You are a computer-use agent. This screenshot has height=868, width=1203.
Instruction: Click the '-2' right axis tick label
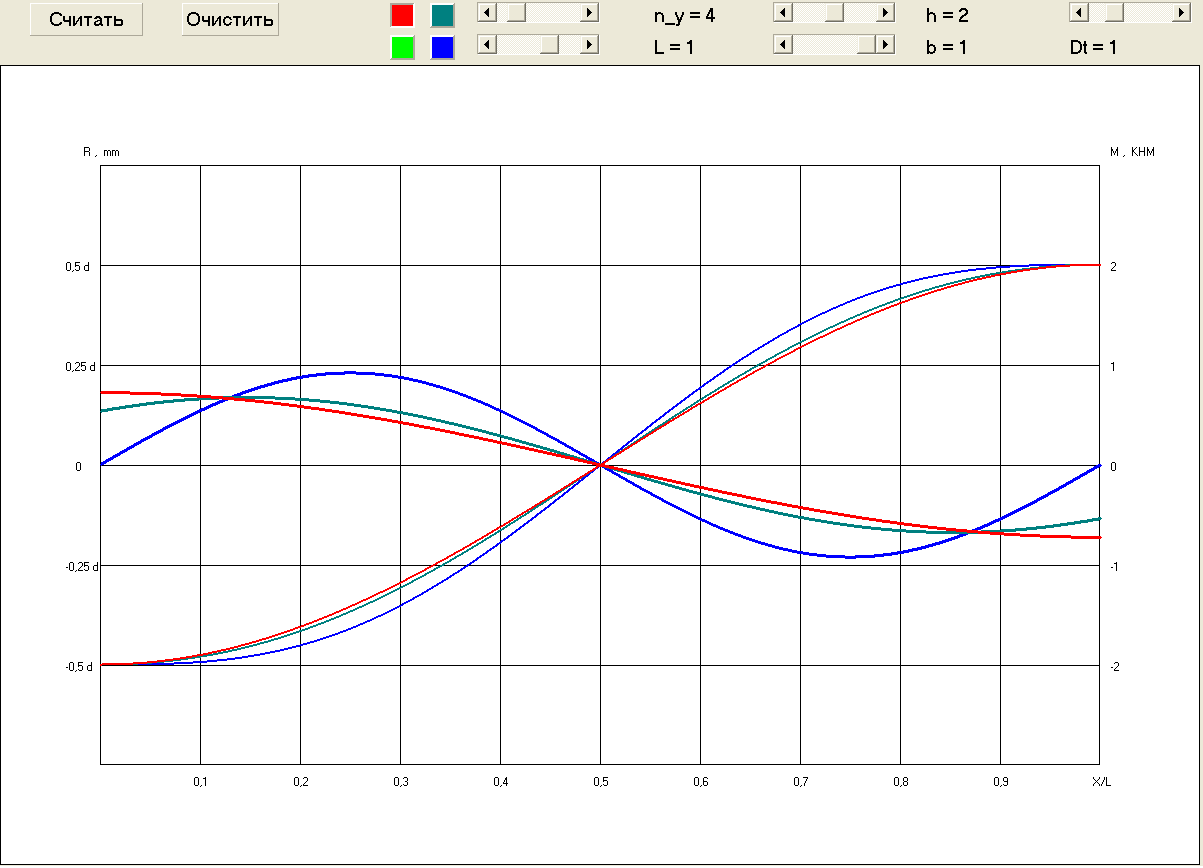1113,666
